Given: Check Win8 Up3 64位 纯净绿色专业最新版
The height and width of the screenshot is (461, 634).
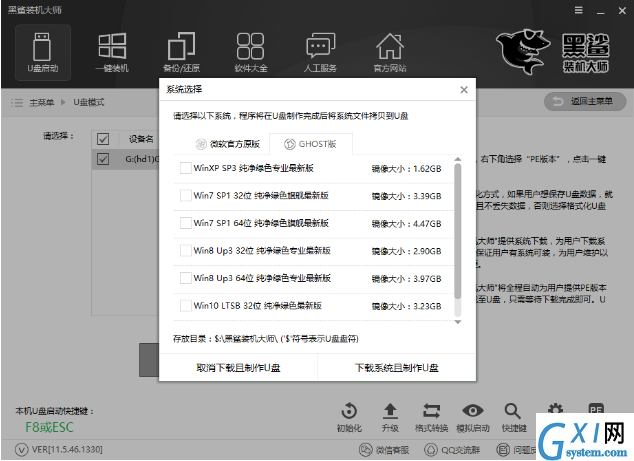Looking at the screenshot, I should [186, 278].
